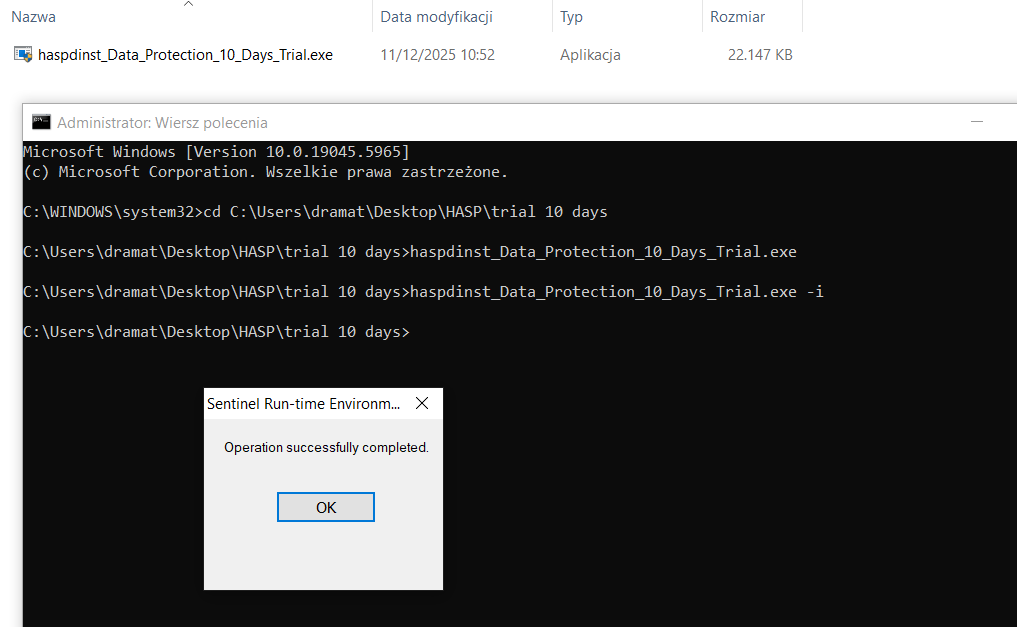Sort files by Nazwa column

coord(34,17)
